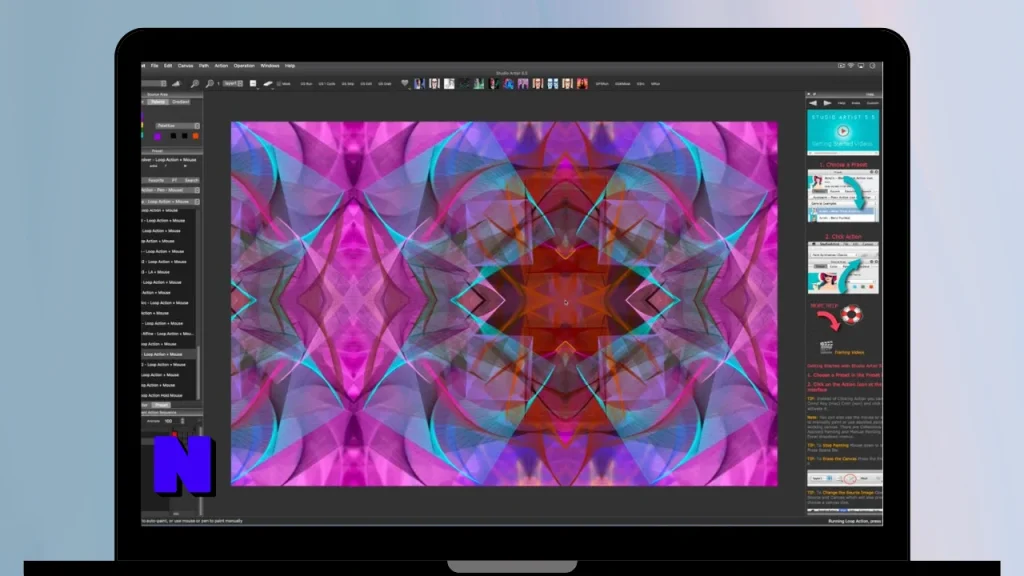Pick the orange color swatch

click(195, 136)
